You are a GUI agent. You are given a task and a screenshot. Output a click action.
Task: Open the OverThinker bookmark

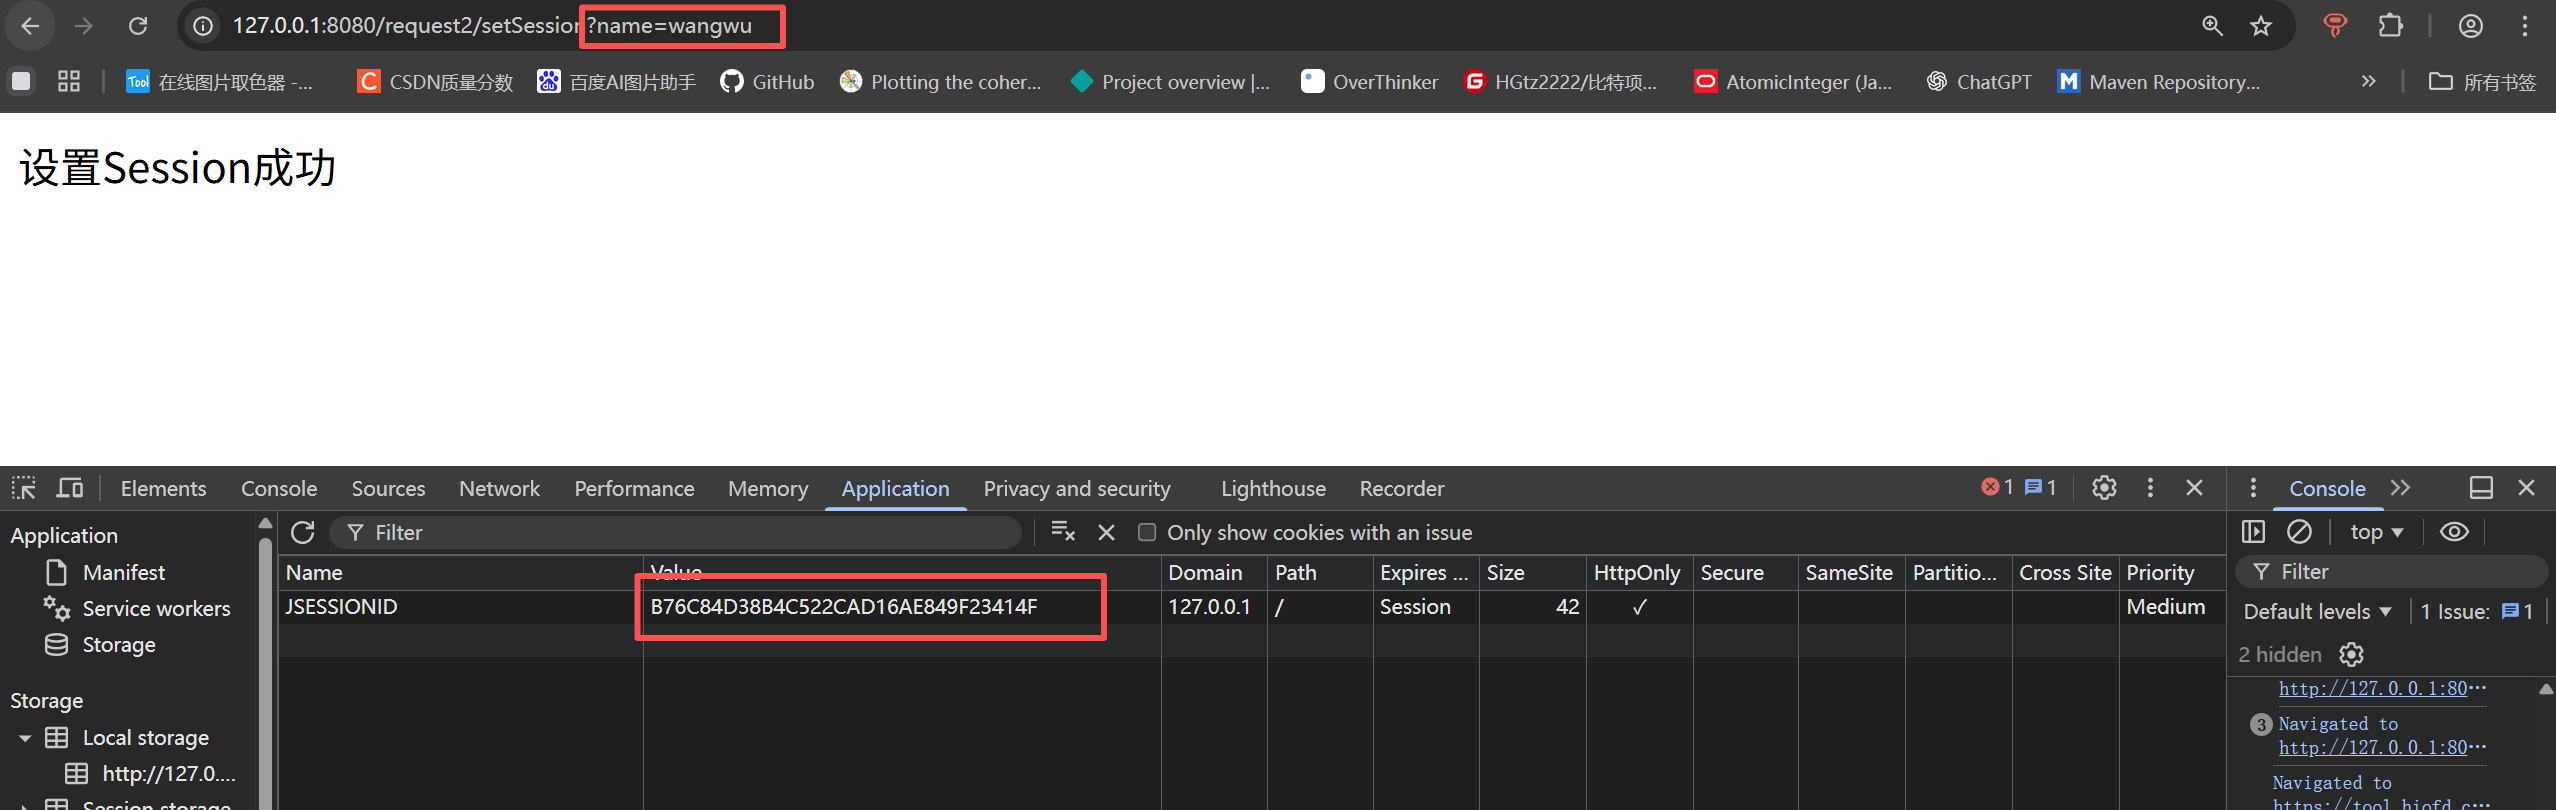1369,82
